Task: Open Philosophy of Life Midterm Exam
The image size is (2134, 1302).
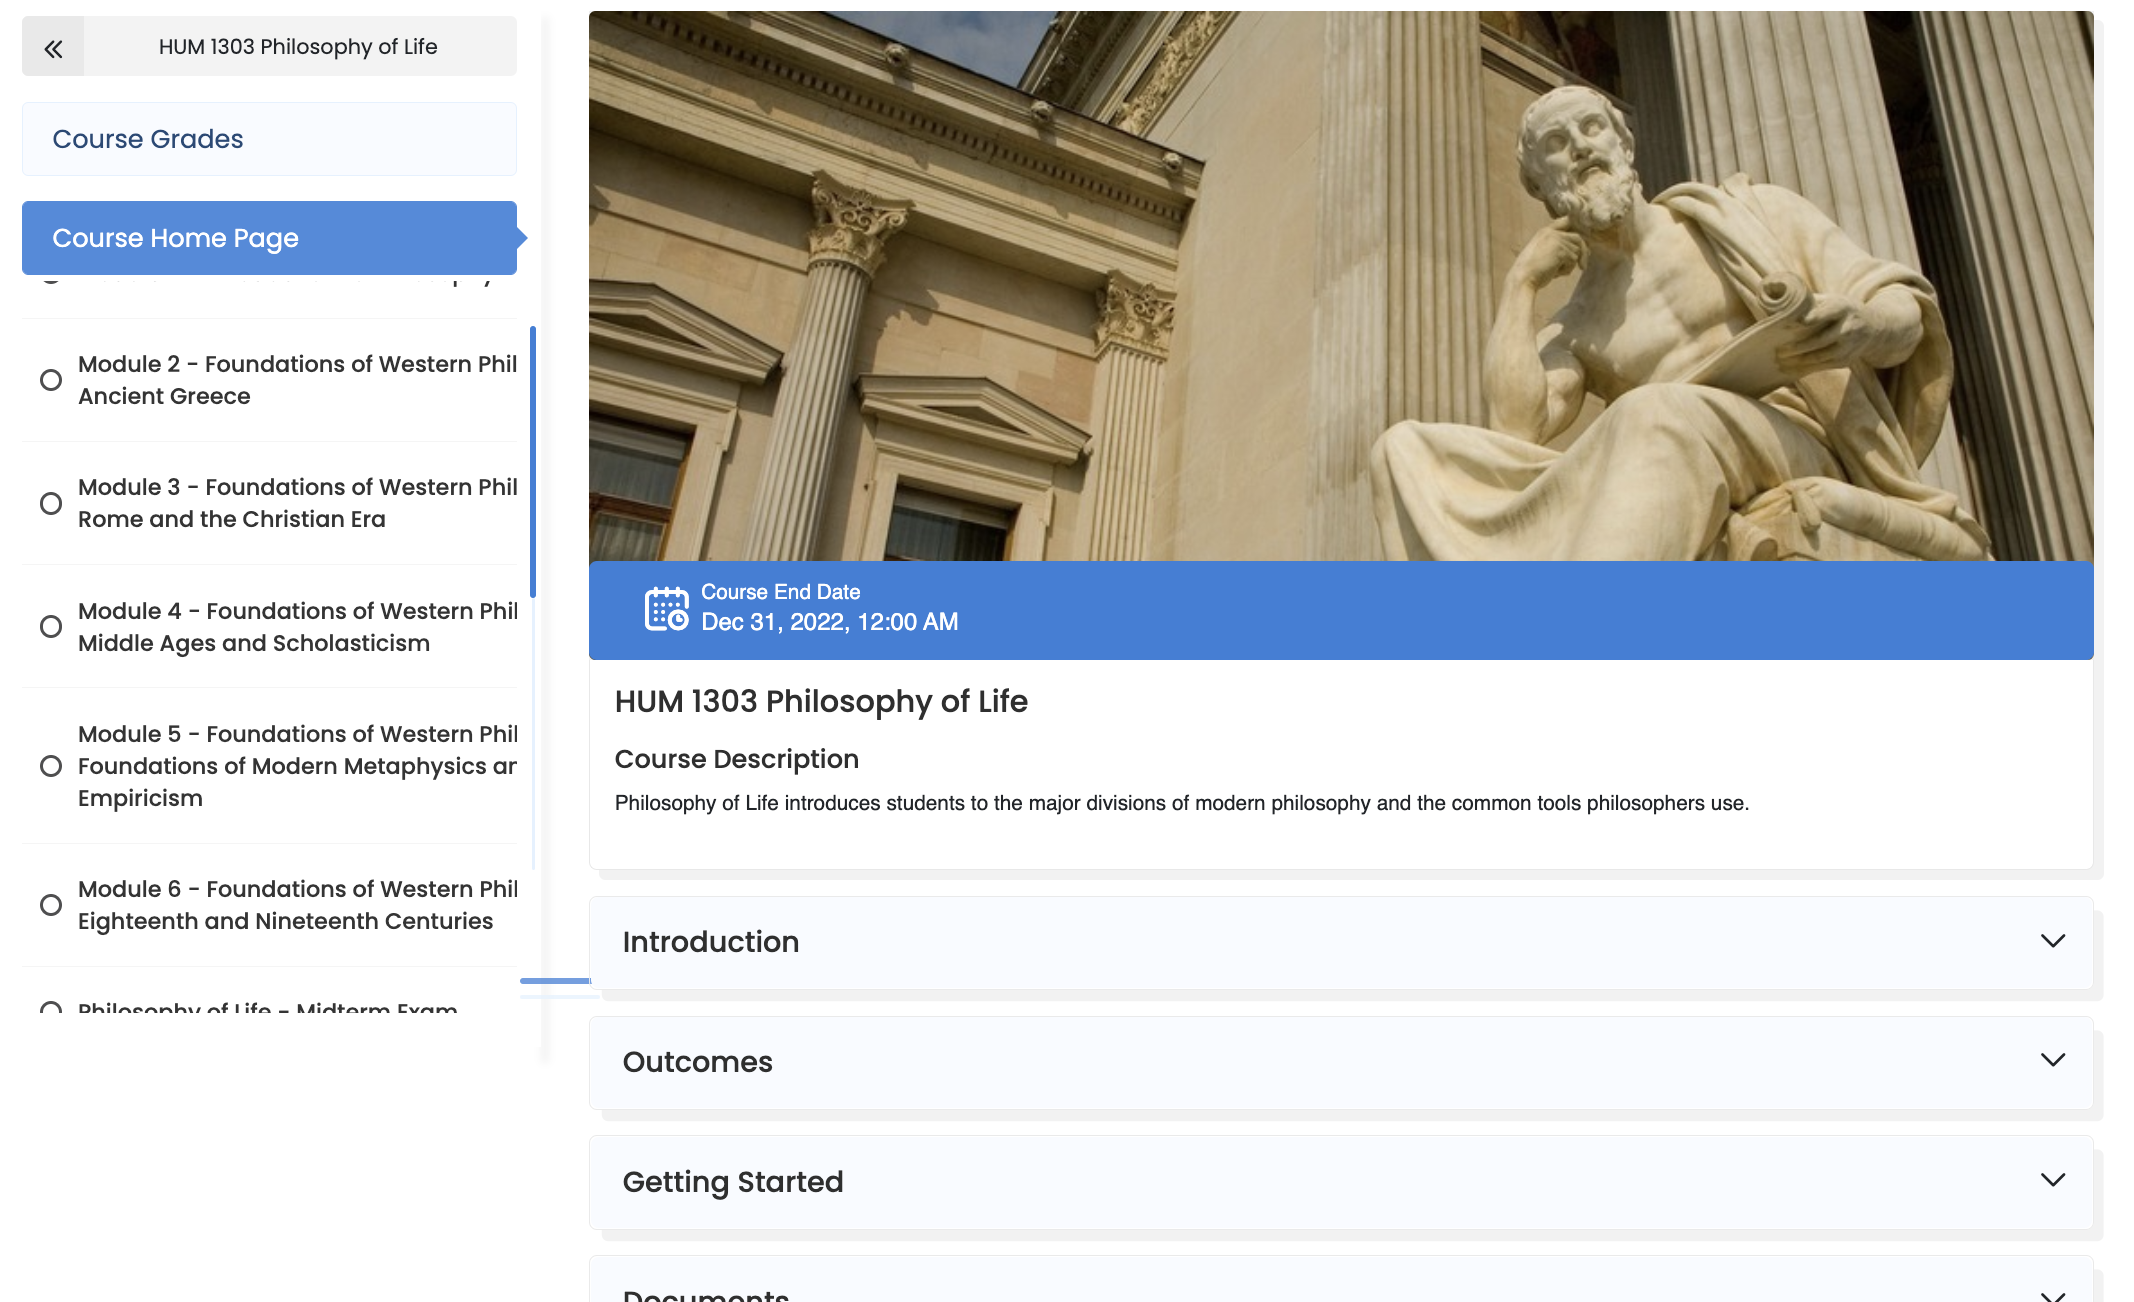Action: coord(267,1007)
